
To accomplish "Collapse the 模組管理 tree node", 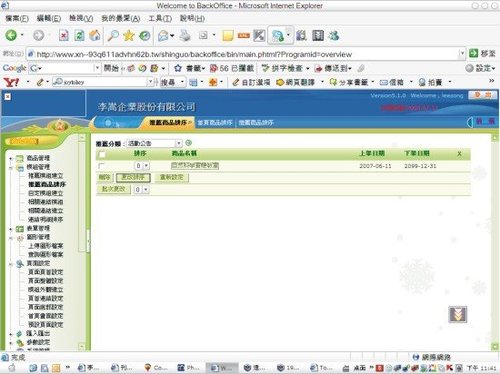I will 11,167.
